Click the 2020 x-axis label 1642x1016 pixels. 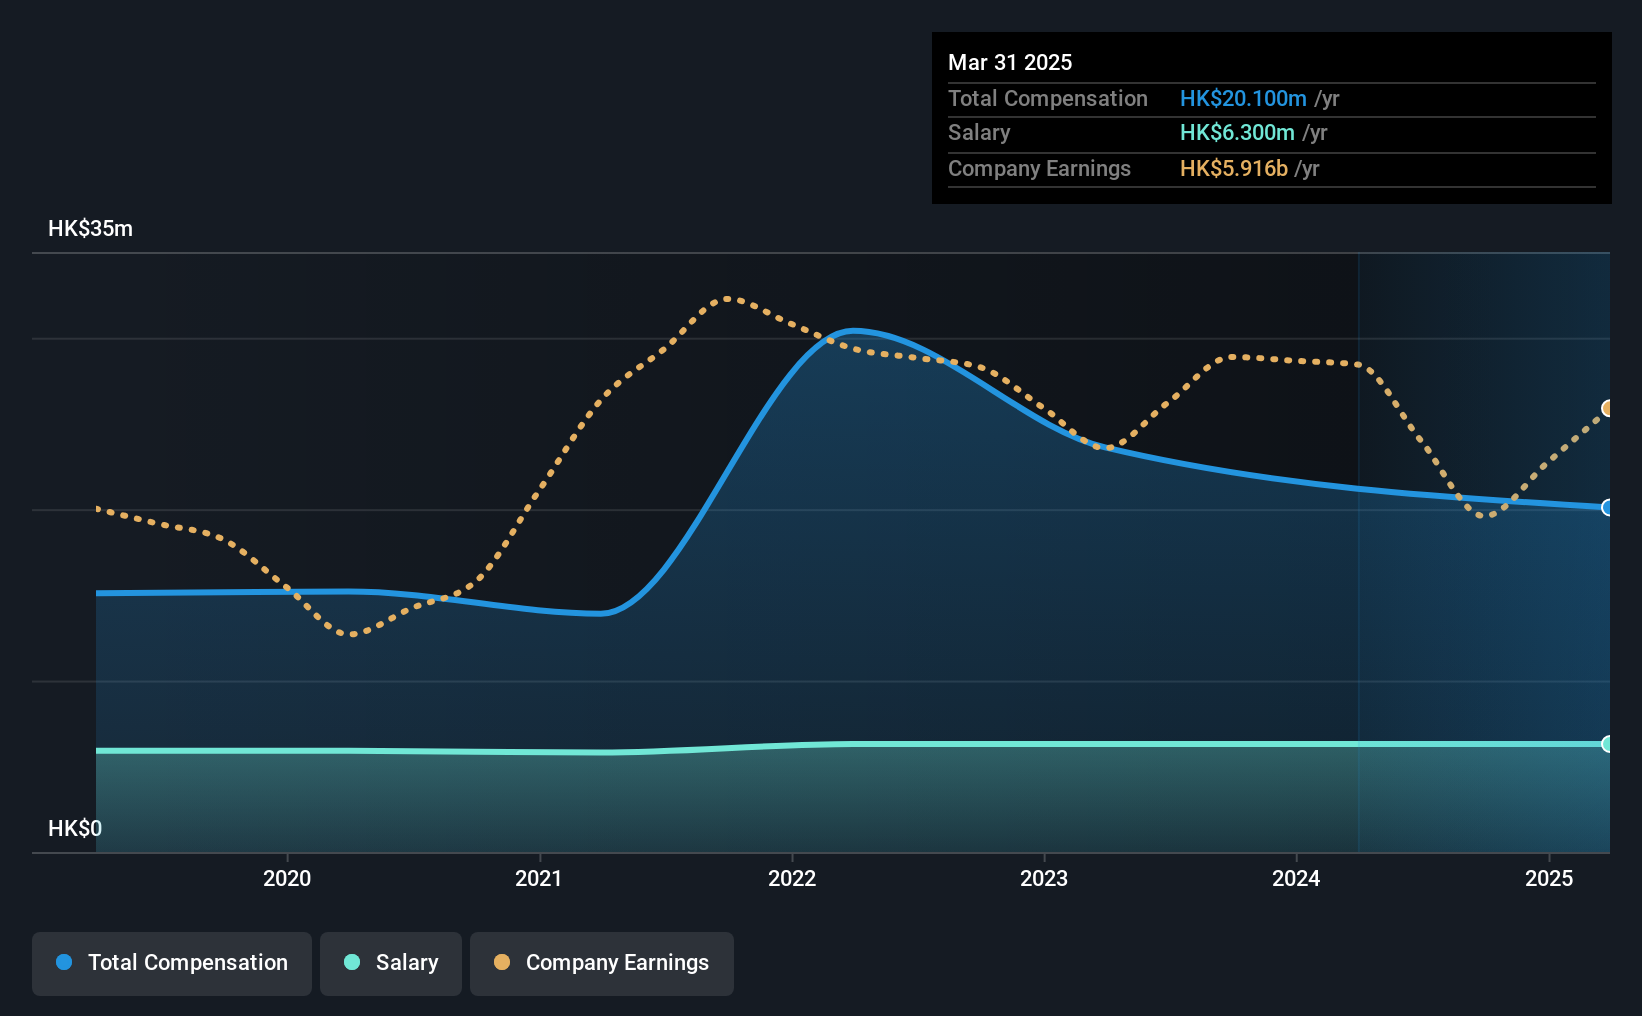pos(287,878)
